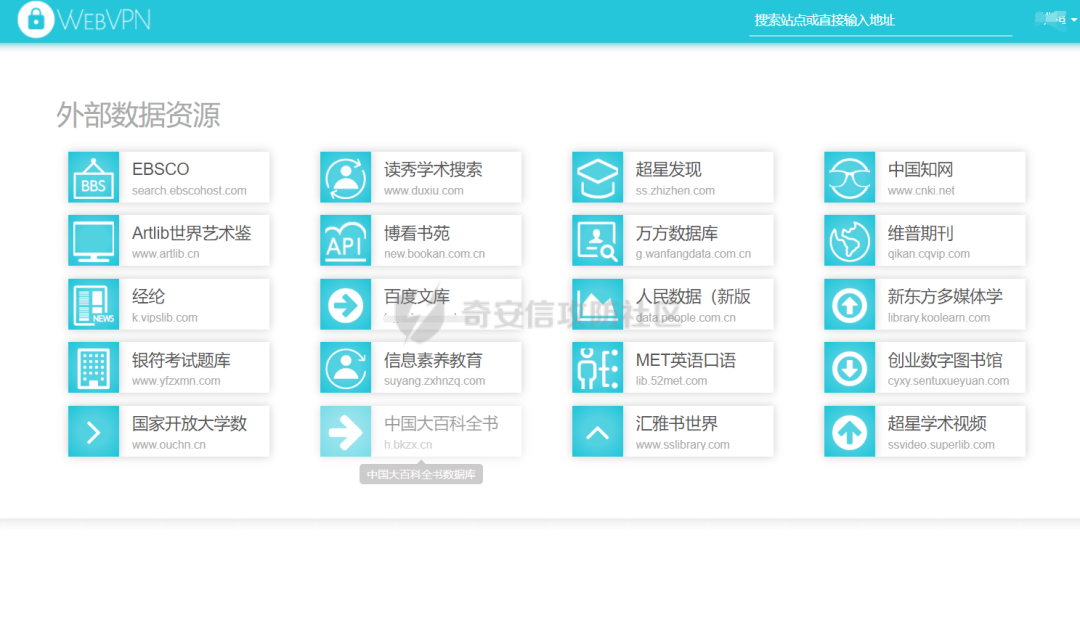Click the 博看书苑 API cloud icon
This screenshot has height=628, width=1080.
(x=346, y=241)
